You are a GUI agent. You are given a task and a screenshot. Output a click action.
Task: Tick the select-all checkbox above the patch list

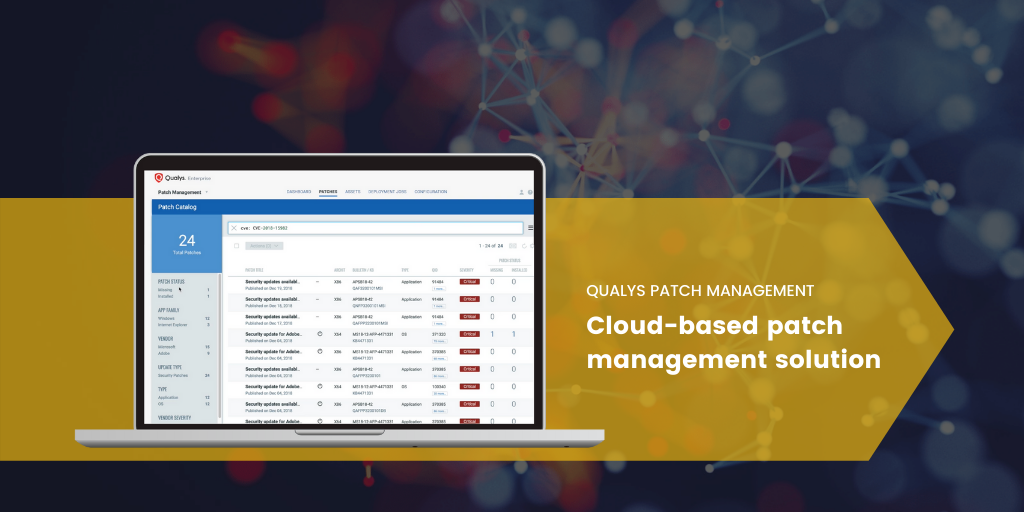pyautogui.click(x=236, y=246)
